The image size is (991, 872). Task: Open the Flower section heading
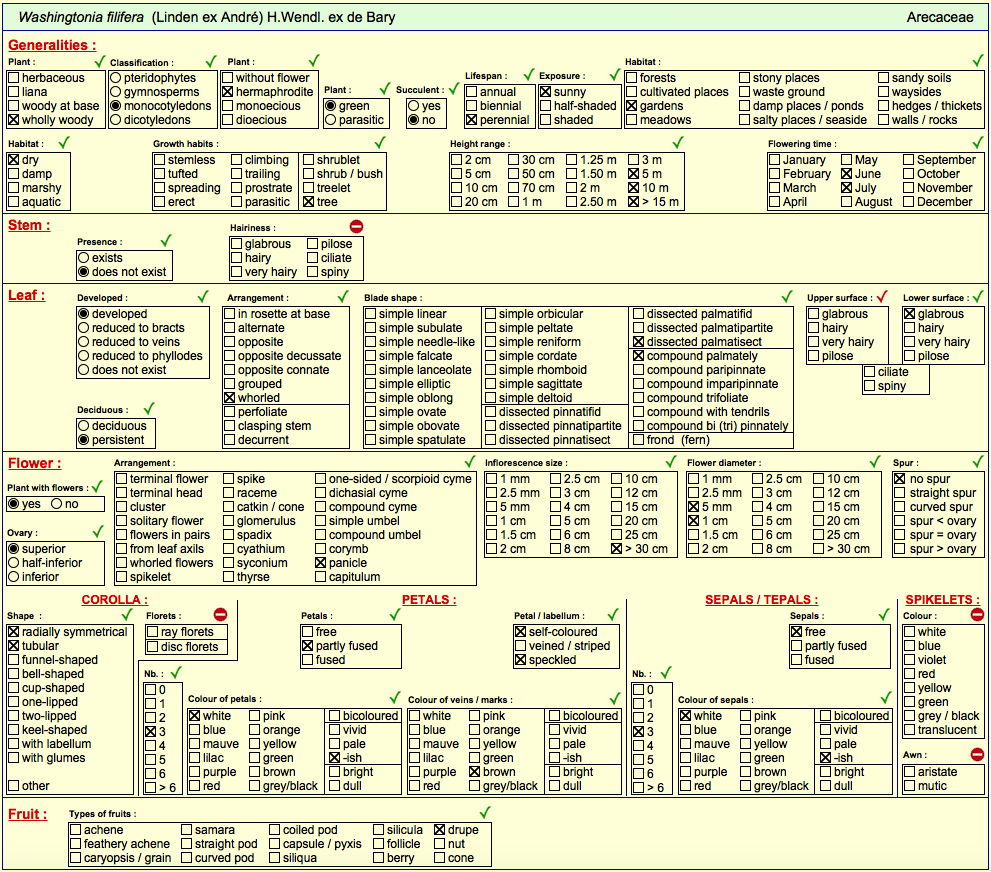point(35,463)
